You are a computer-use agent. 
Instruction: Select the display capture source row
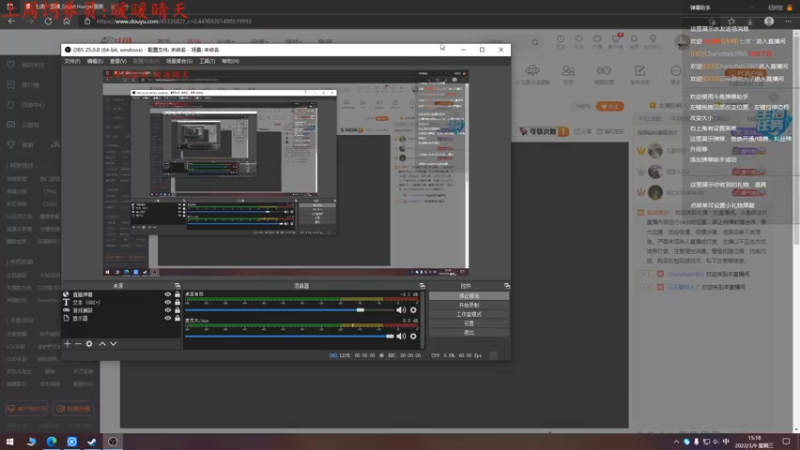tap(121, 318)
